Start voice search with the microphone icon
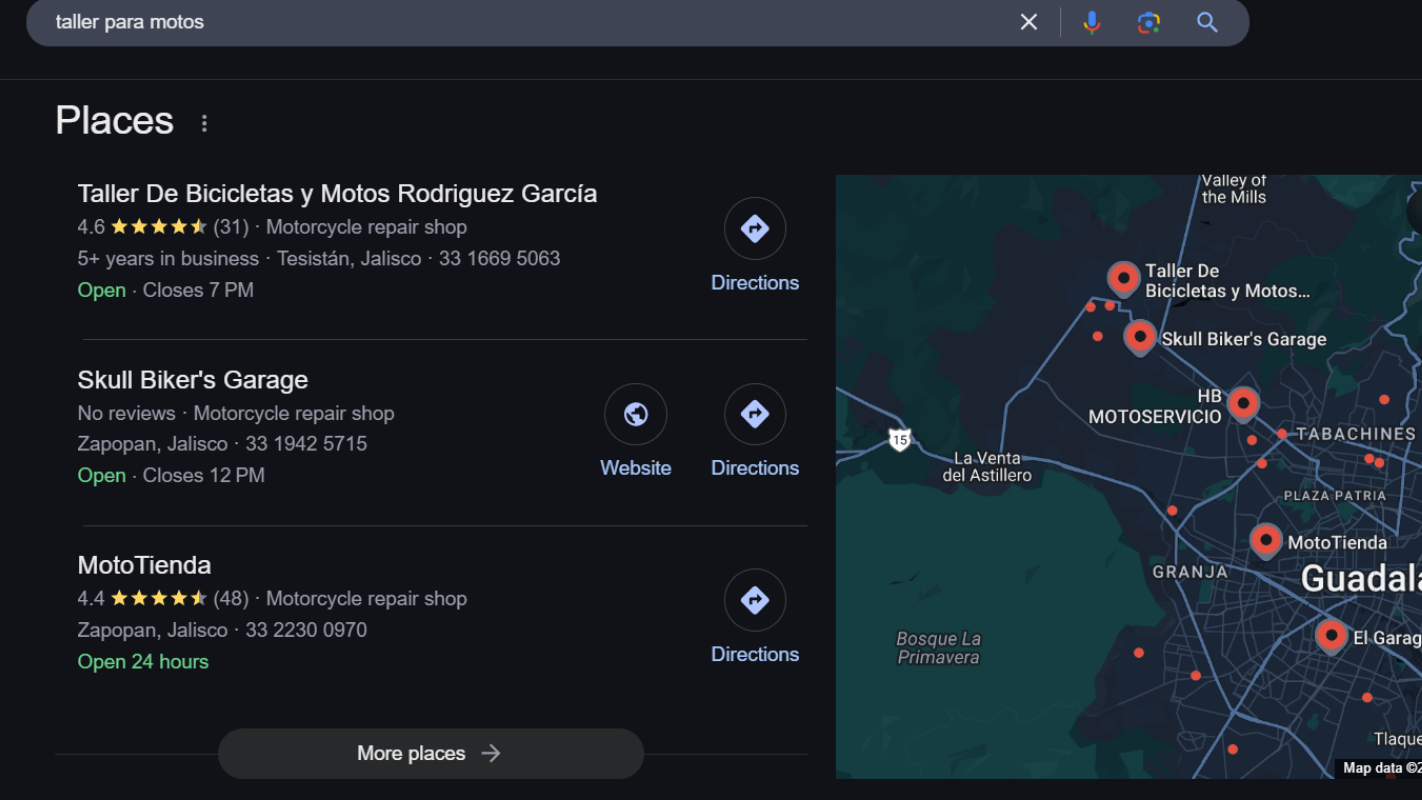 click(x=1092, y=22)
